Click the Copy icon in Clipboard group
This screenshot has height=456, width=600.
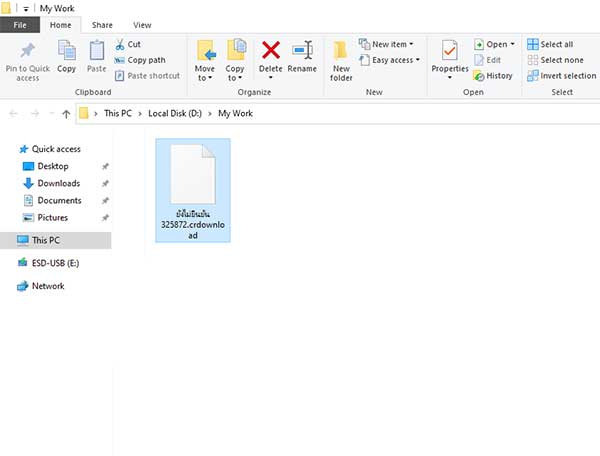(x=67, y=52)
